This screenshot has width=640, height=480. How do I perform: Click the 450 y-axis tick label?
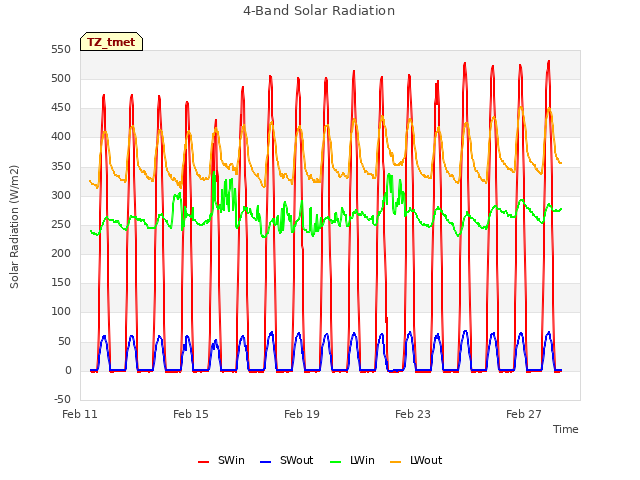(x=61, y=108)
